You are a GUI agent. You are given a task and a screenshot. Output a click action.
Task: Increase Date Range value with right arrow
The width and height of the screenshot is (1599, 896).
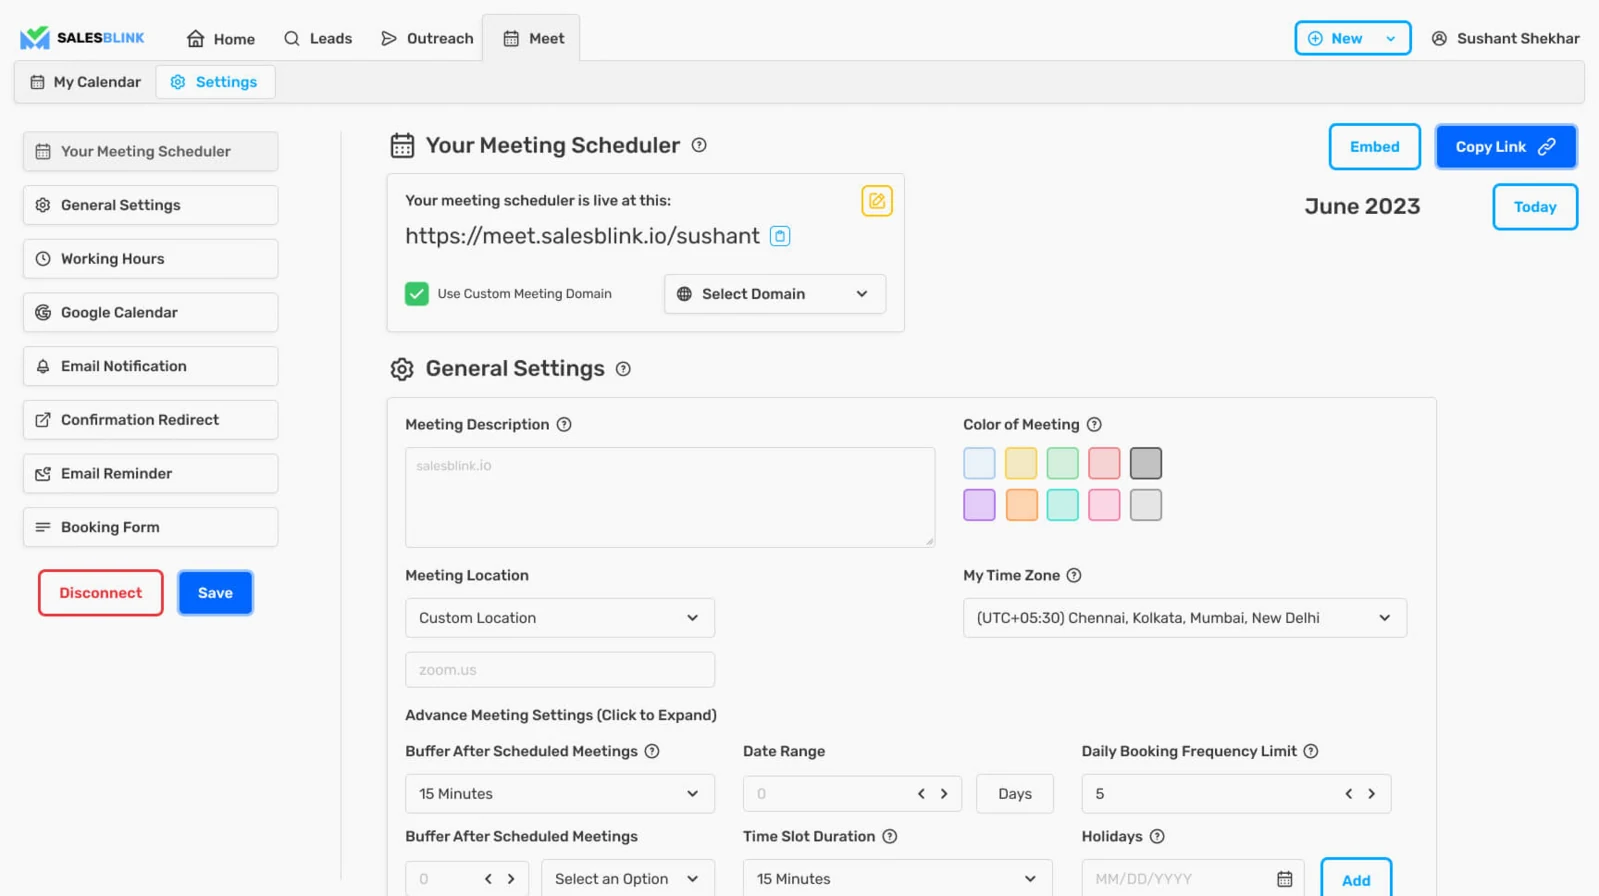pos(944,794)
